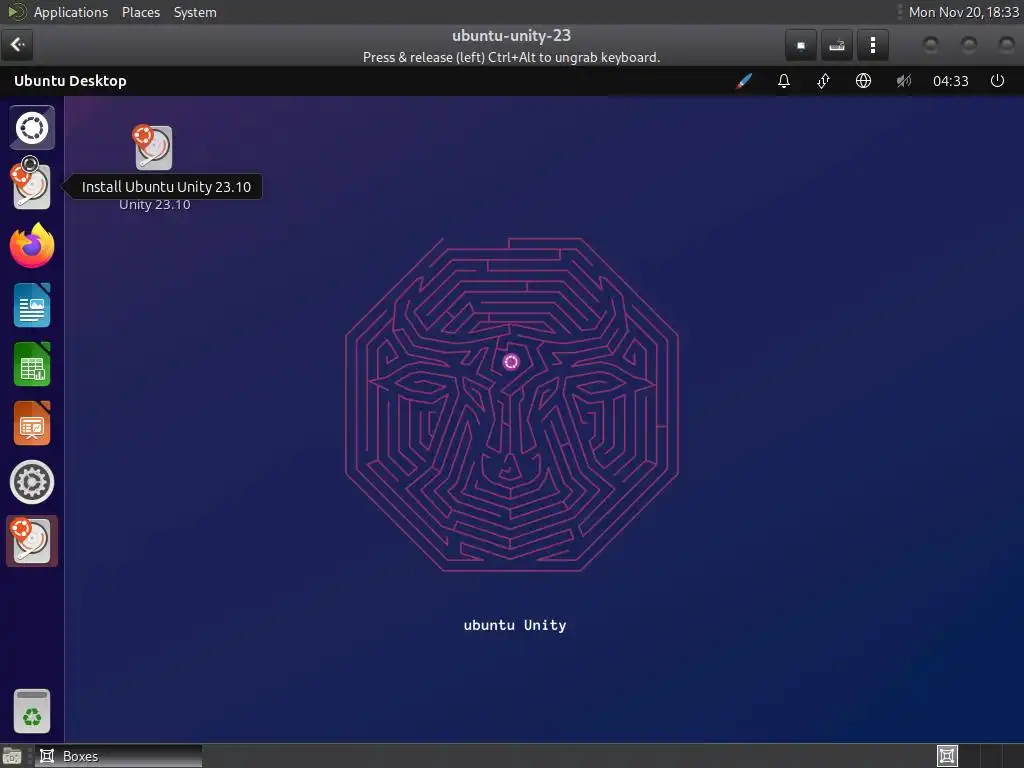Click the Ubuntu Desktop panel title
Viewport: 1024px width, 768px height.
click(x=70, y=81)
